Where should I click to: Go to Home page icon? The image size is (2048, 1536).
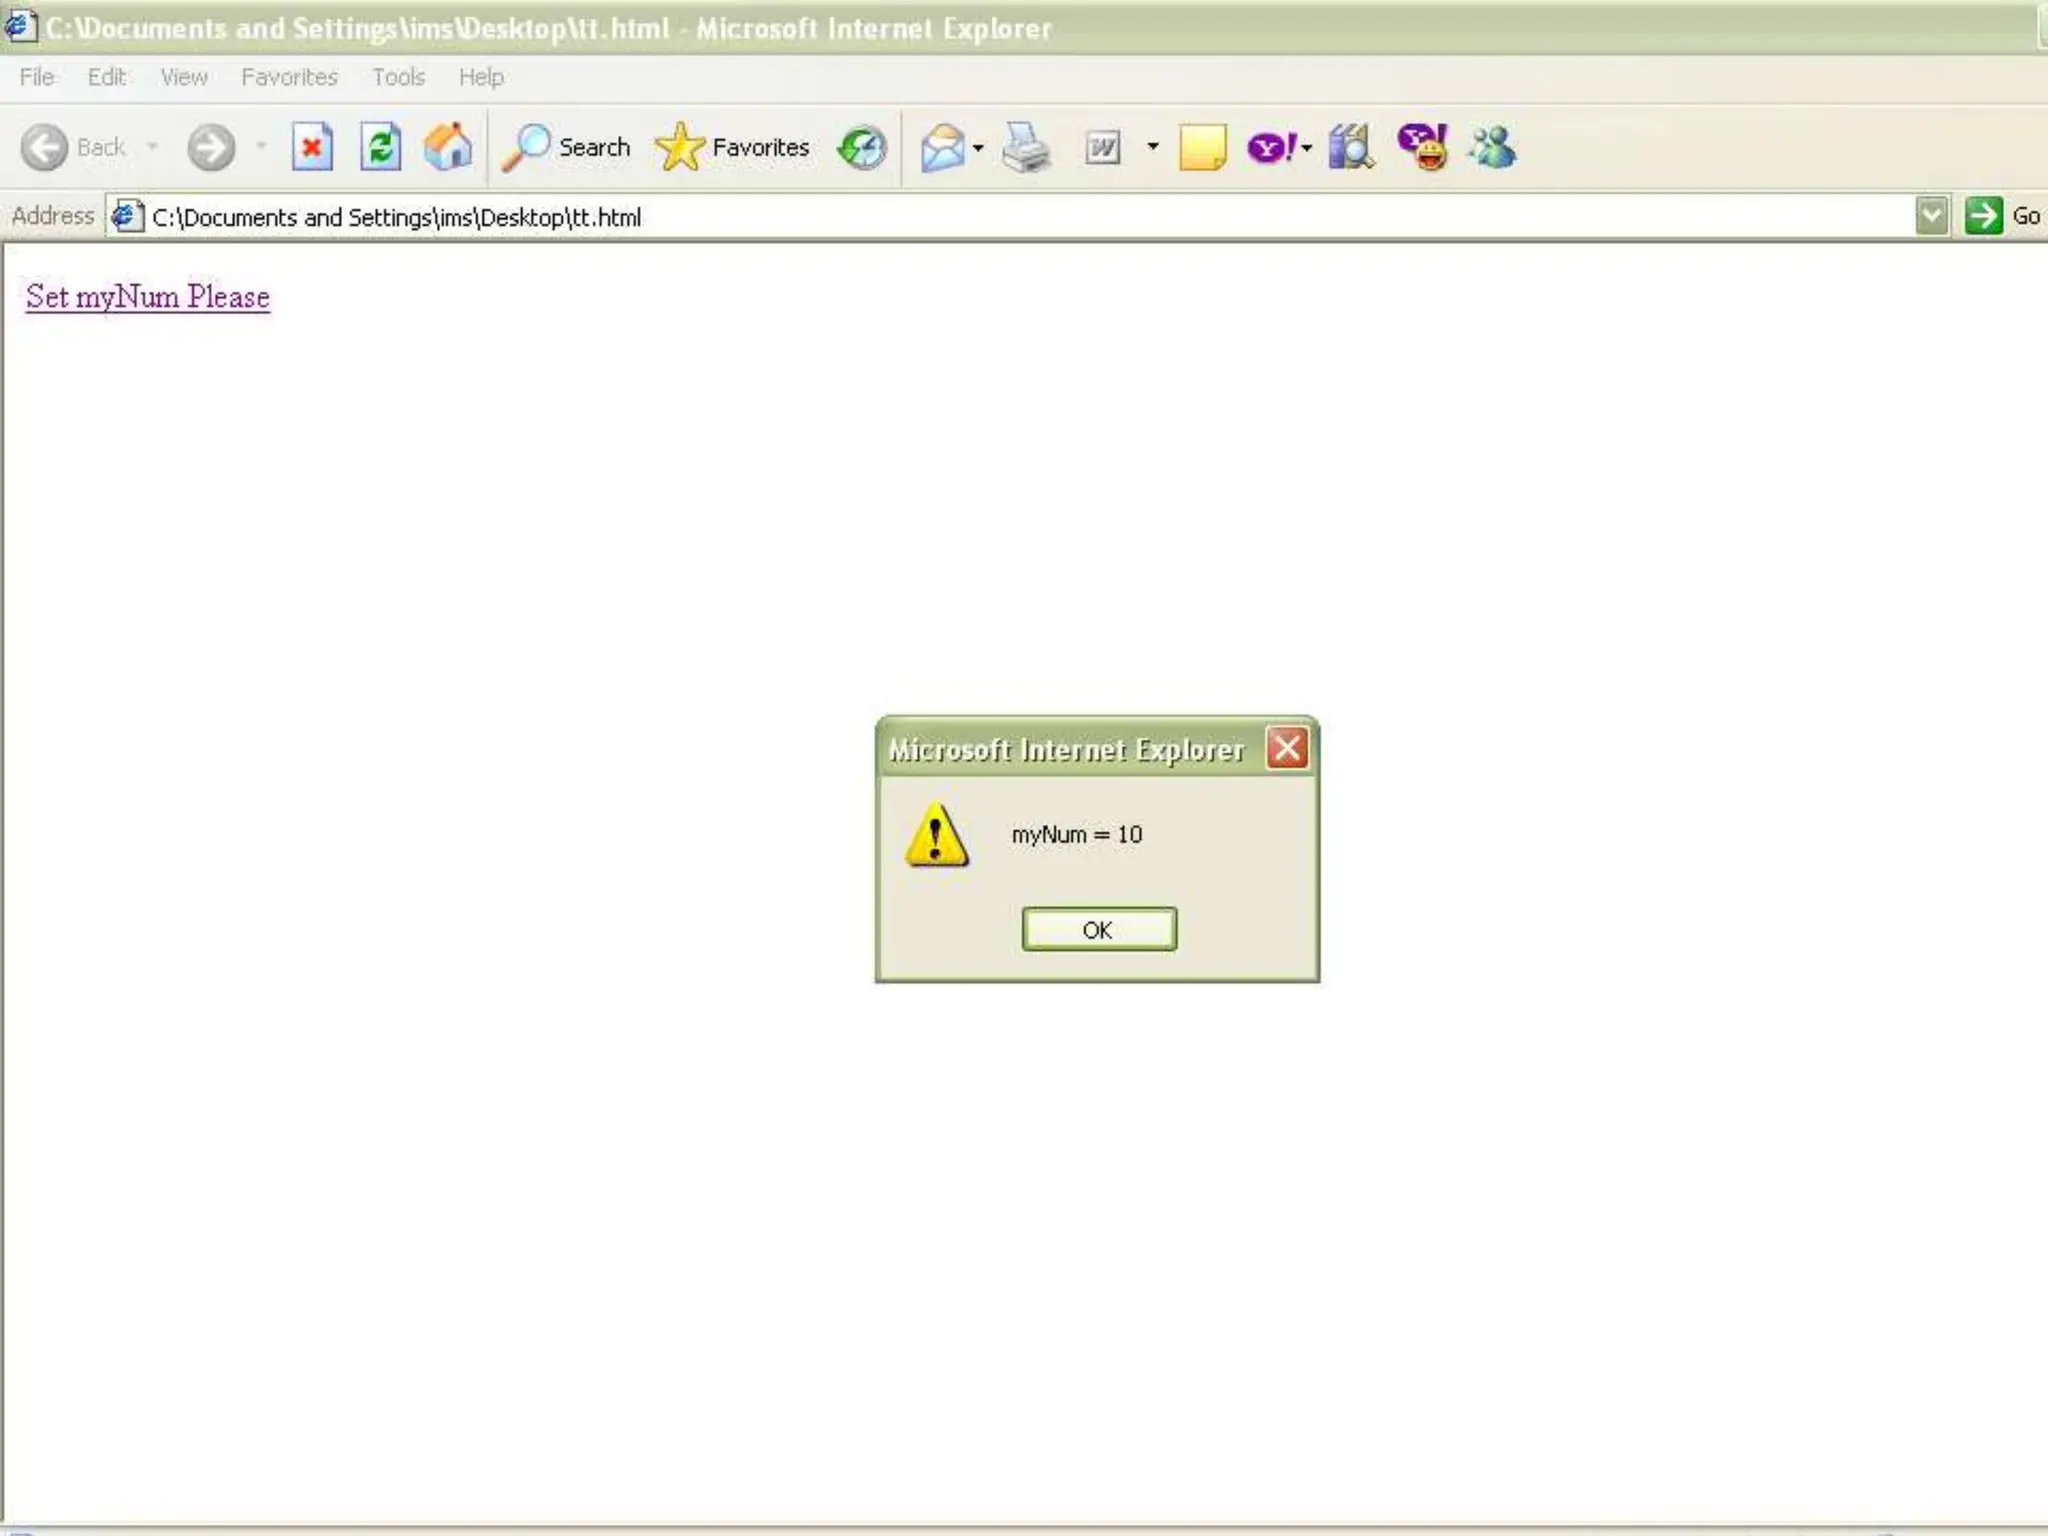[447, 148]
